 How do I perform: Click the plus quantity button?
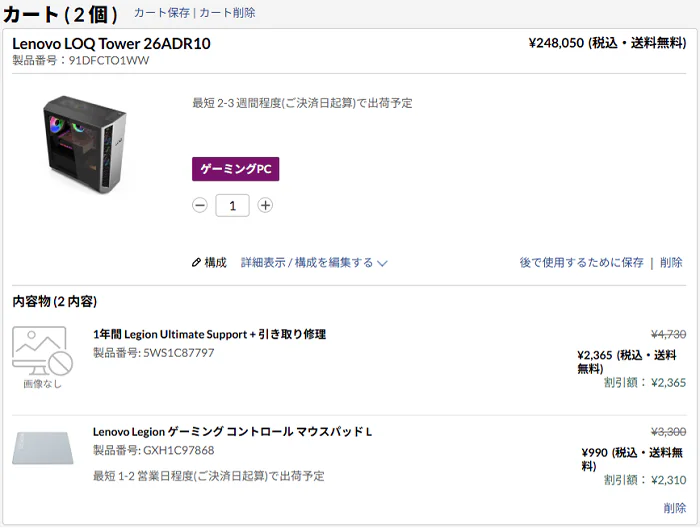265,205
